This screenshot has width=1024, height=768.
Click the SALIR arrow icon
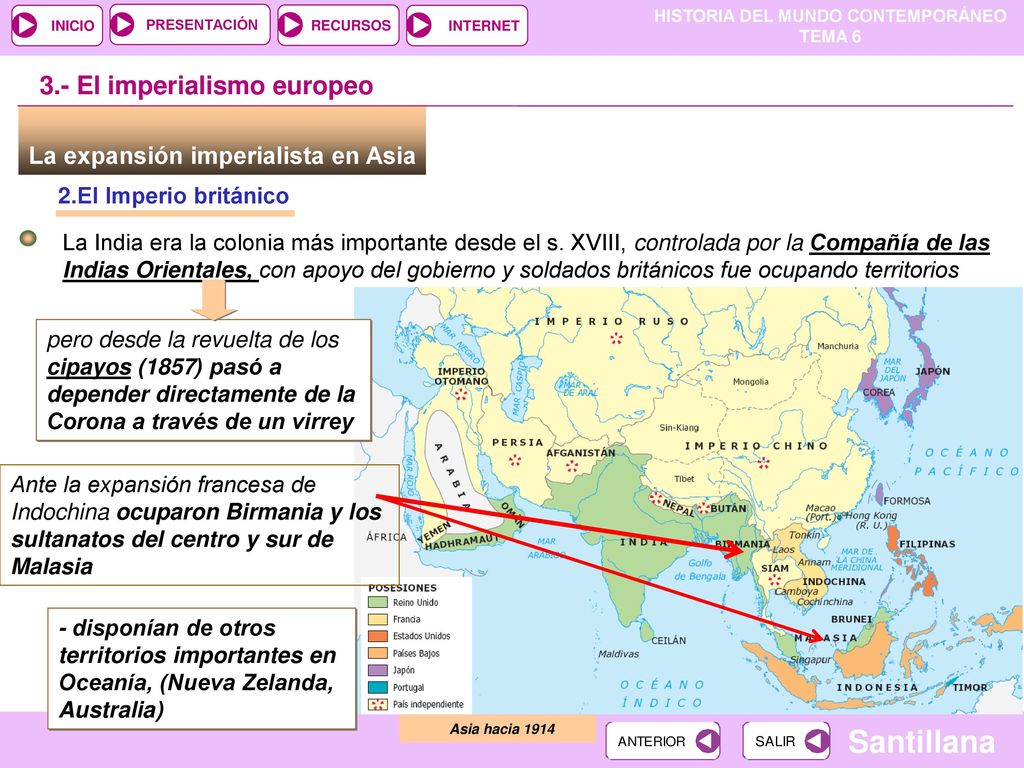coord(816,741)
